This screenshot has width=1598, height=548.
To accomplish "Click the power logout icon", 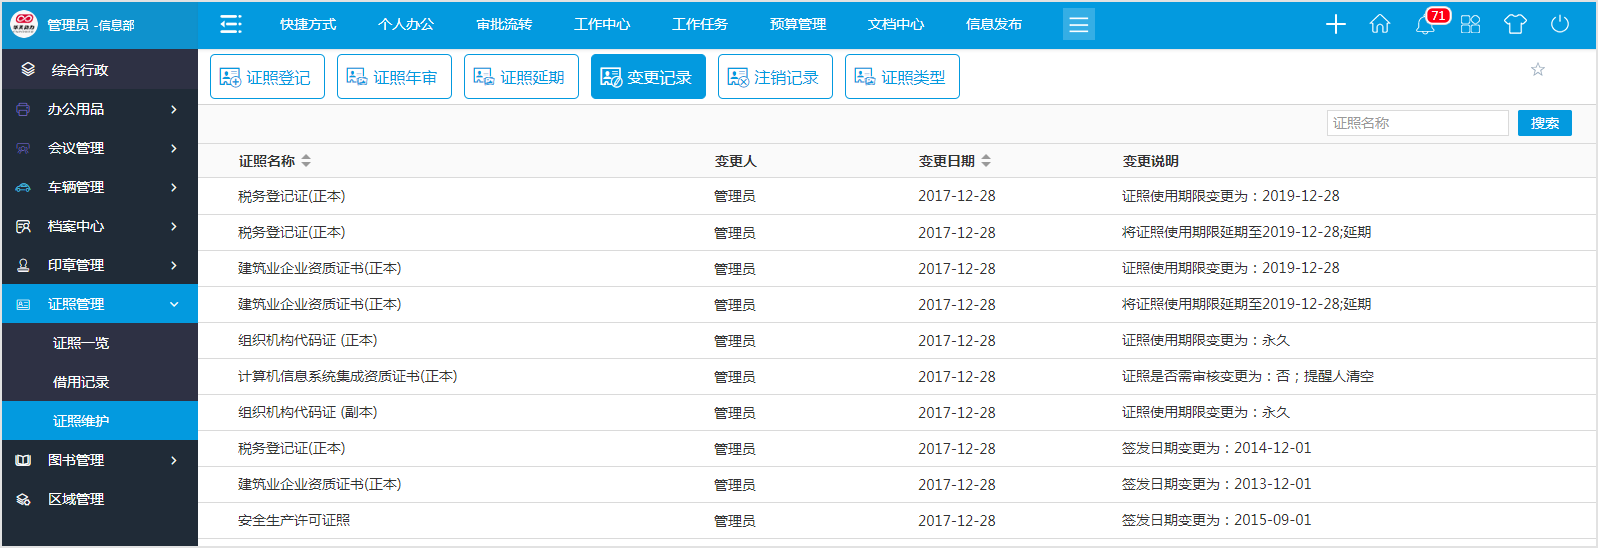I will tap(1560, 24).
